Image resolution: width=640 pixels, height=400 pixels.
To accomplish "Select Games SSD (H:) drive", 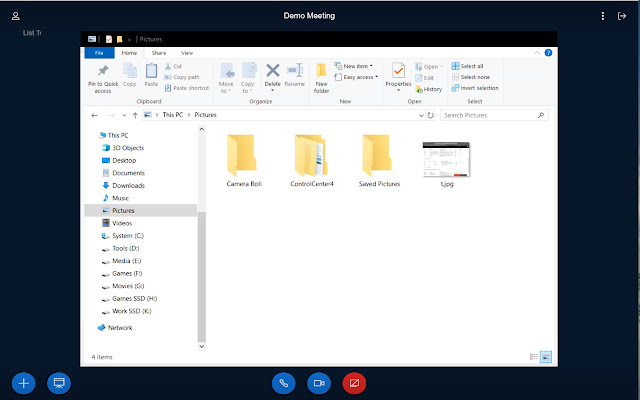I will pos(129,298).
